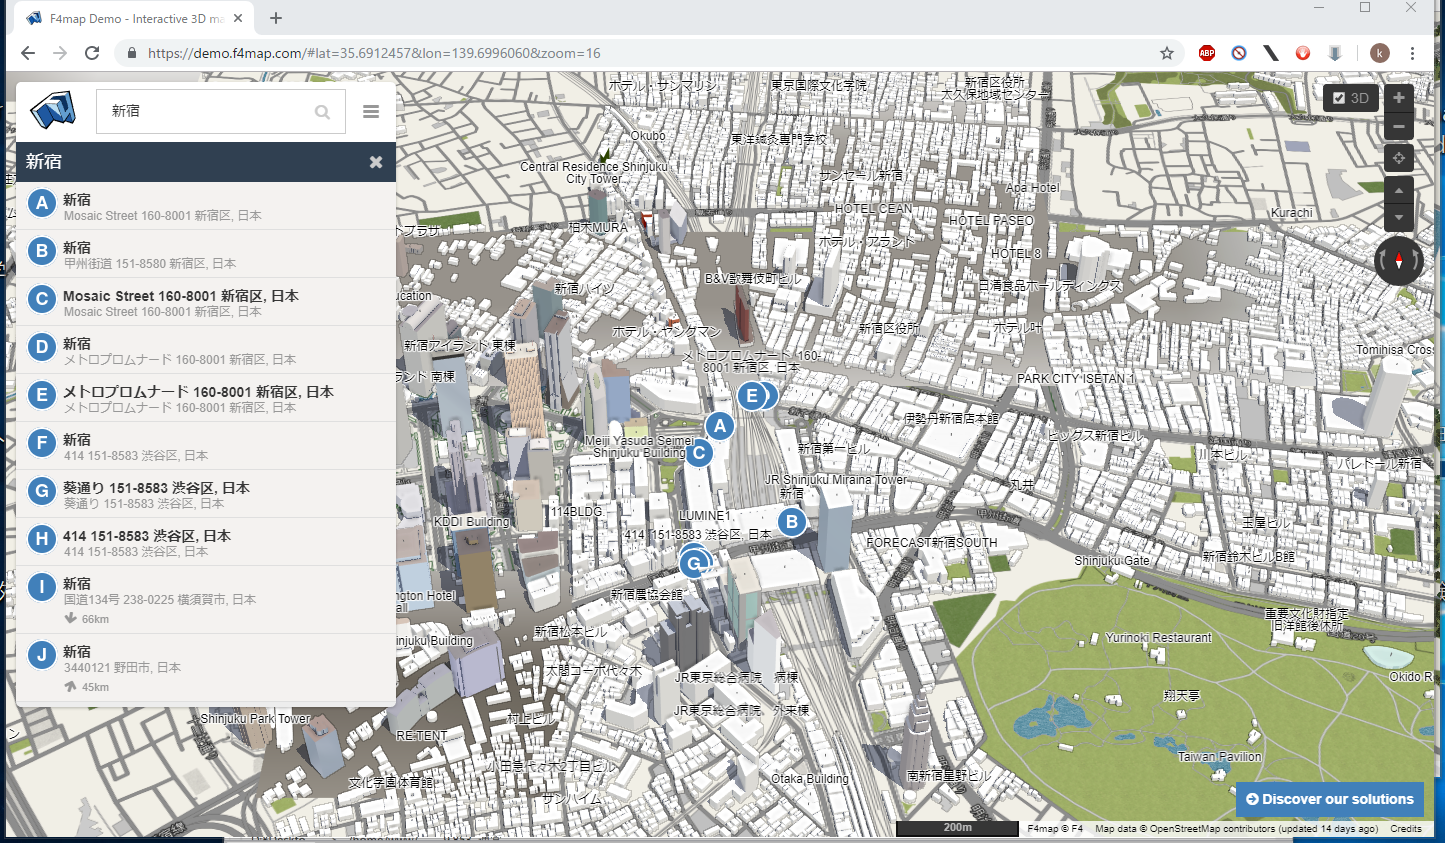Toggle the 3D view checkbox
Viewport: 1445px width, 843px height.
[x=1339, y=98]
